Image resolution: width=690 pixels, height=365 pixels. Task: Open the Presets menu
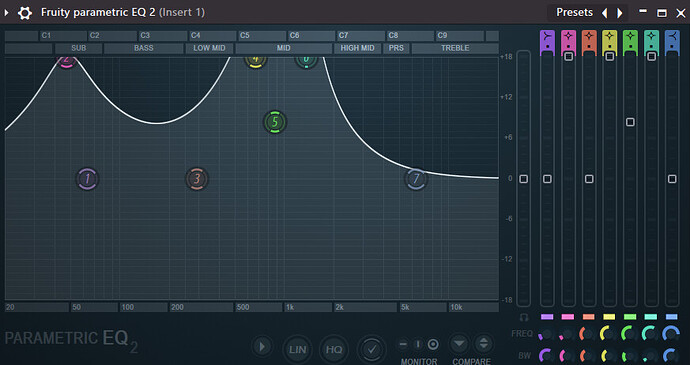click(574, 12)
